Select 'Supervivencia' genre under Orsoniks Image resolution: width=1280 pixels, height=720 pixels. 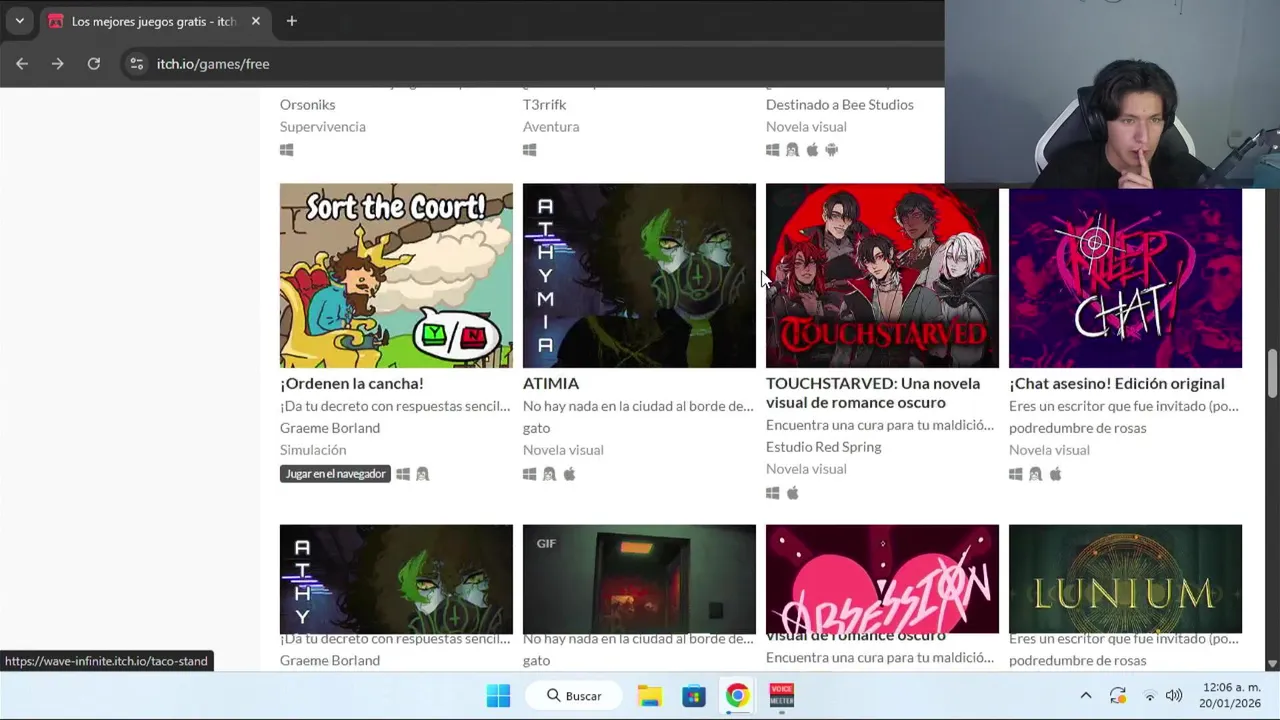pyautogui.click(x=323, y=126)
